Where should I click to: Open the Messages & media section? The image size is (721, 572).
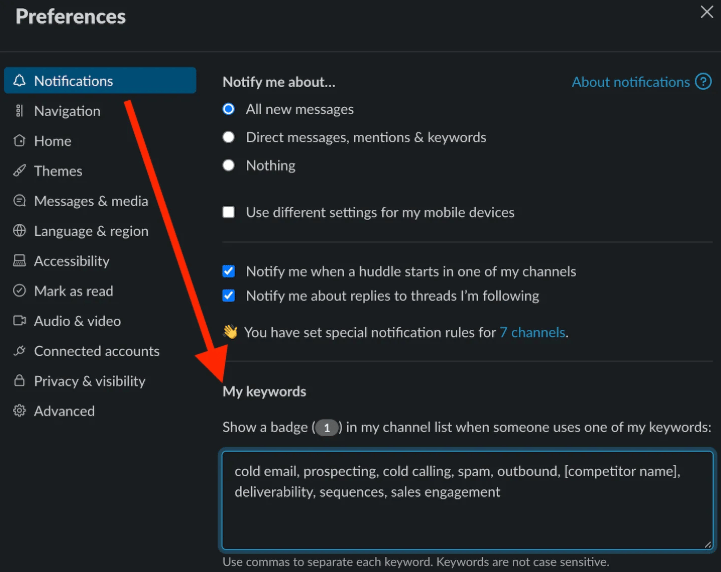point(90,201)
